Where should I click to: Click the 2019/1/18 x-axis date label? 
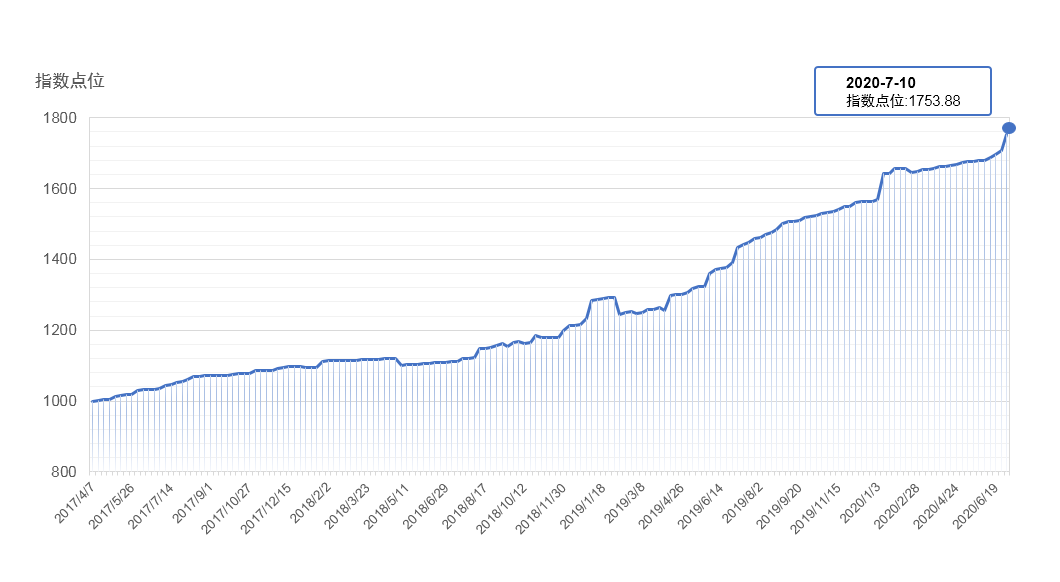point(583,506)
